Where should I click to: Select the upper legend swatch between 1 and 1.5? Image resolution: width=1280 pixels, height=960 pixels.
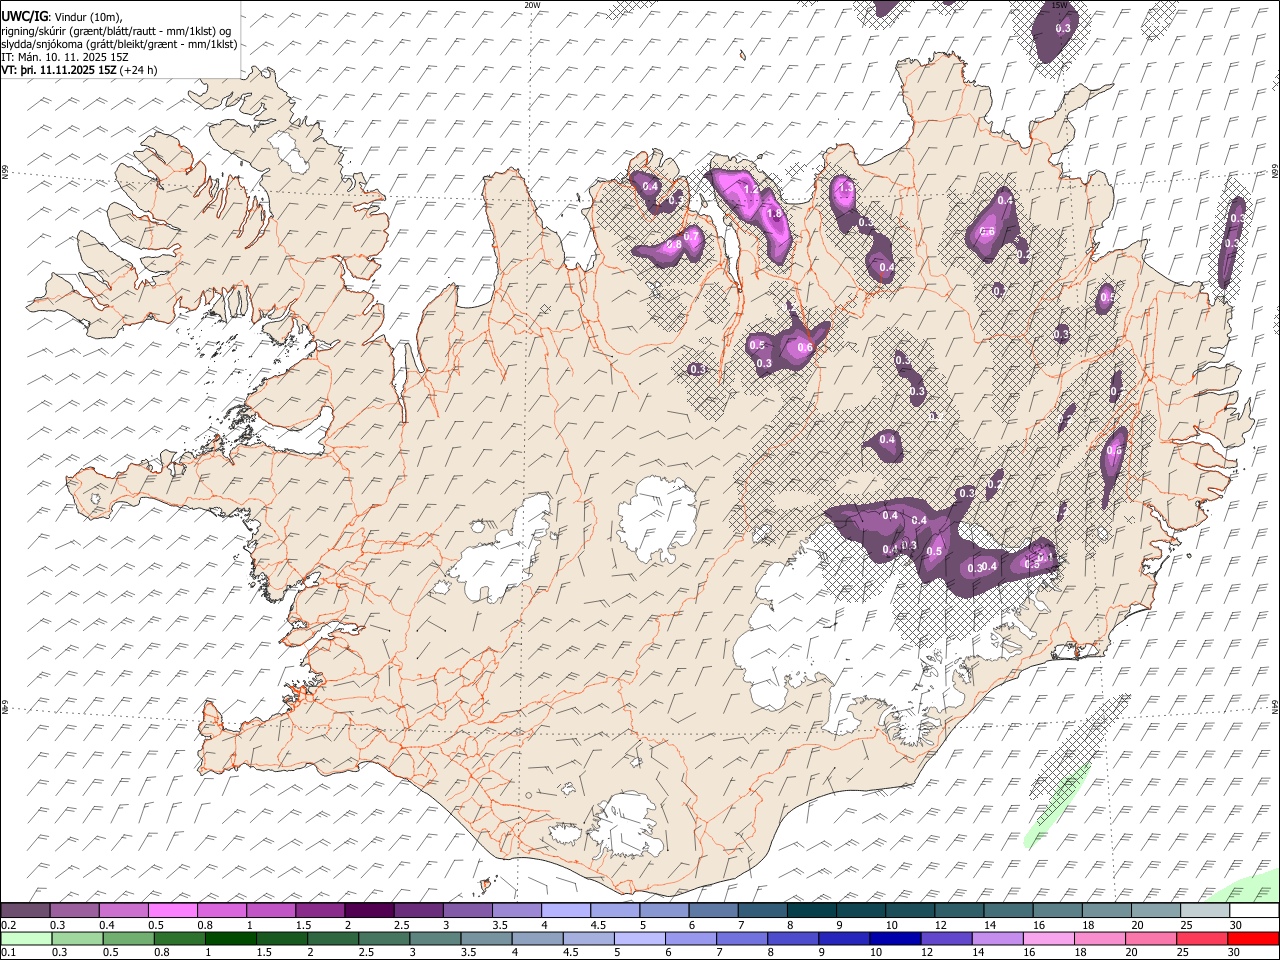[270, 910]
